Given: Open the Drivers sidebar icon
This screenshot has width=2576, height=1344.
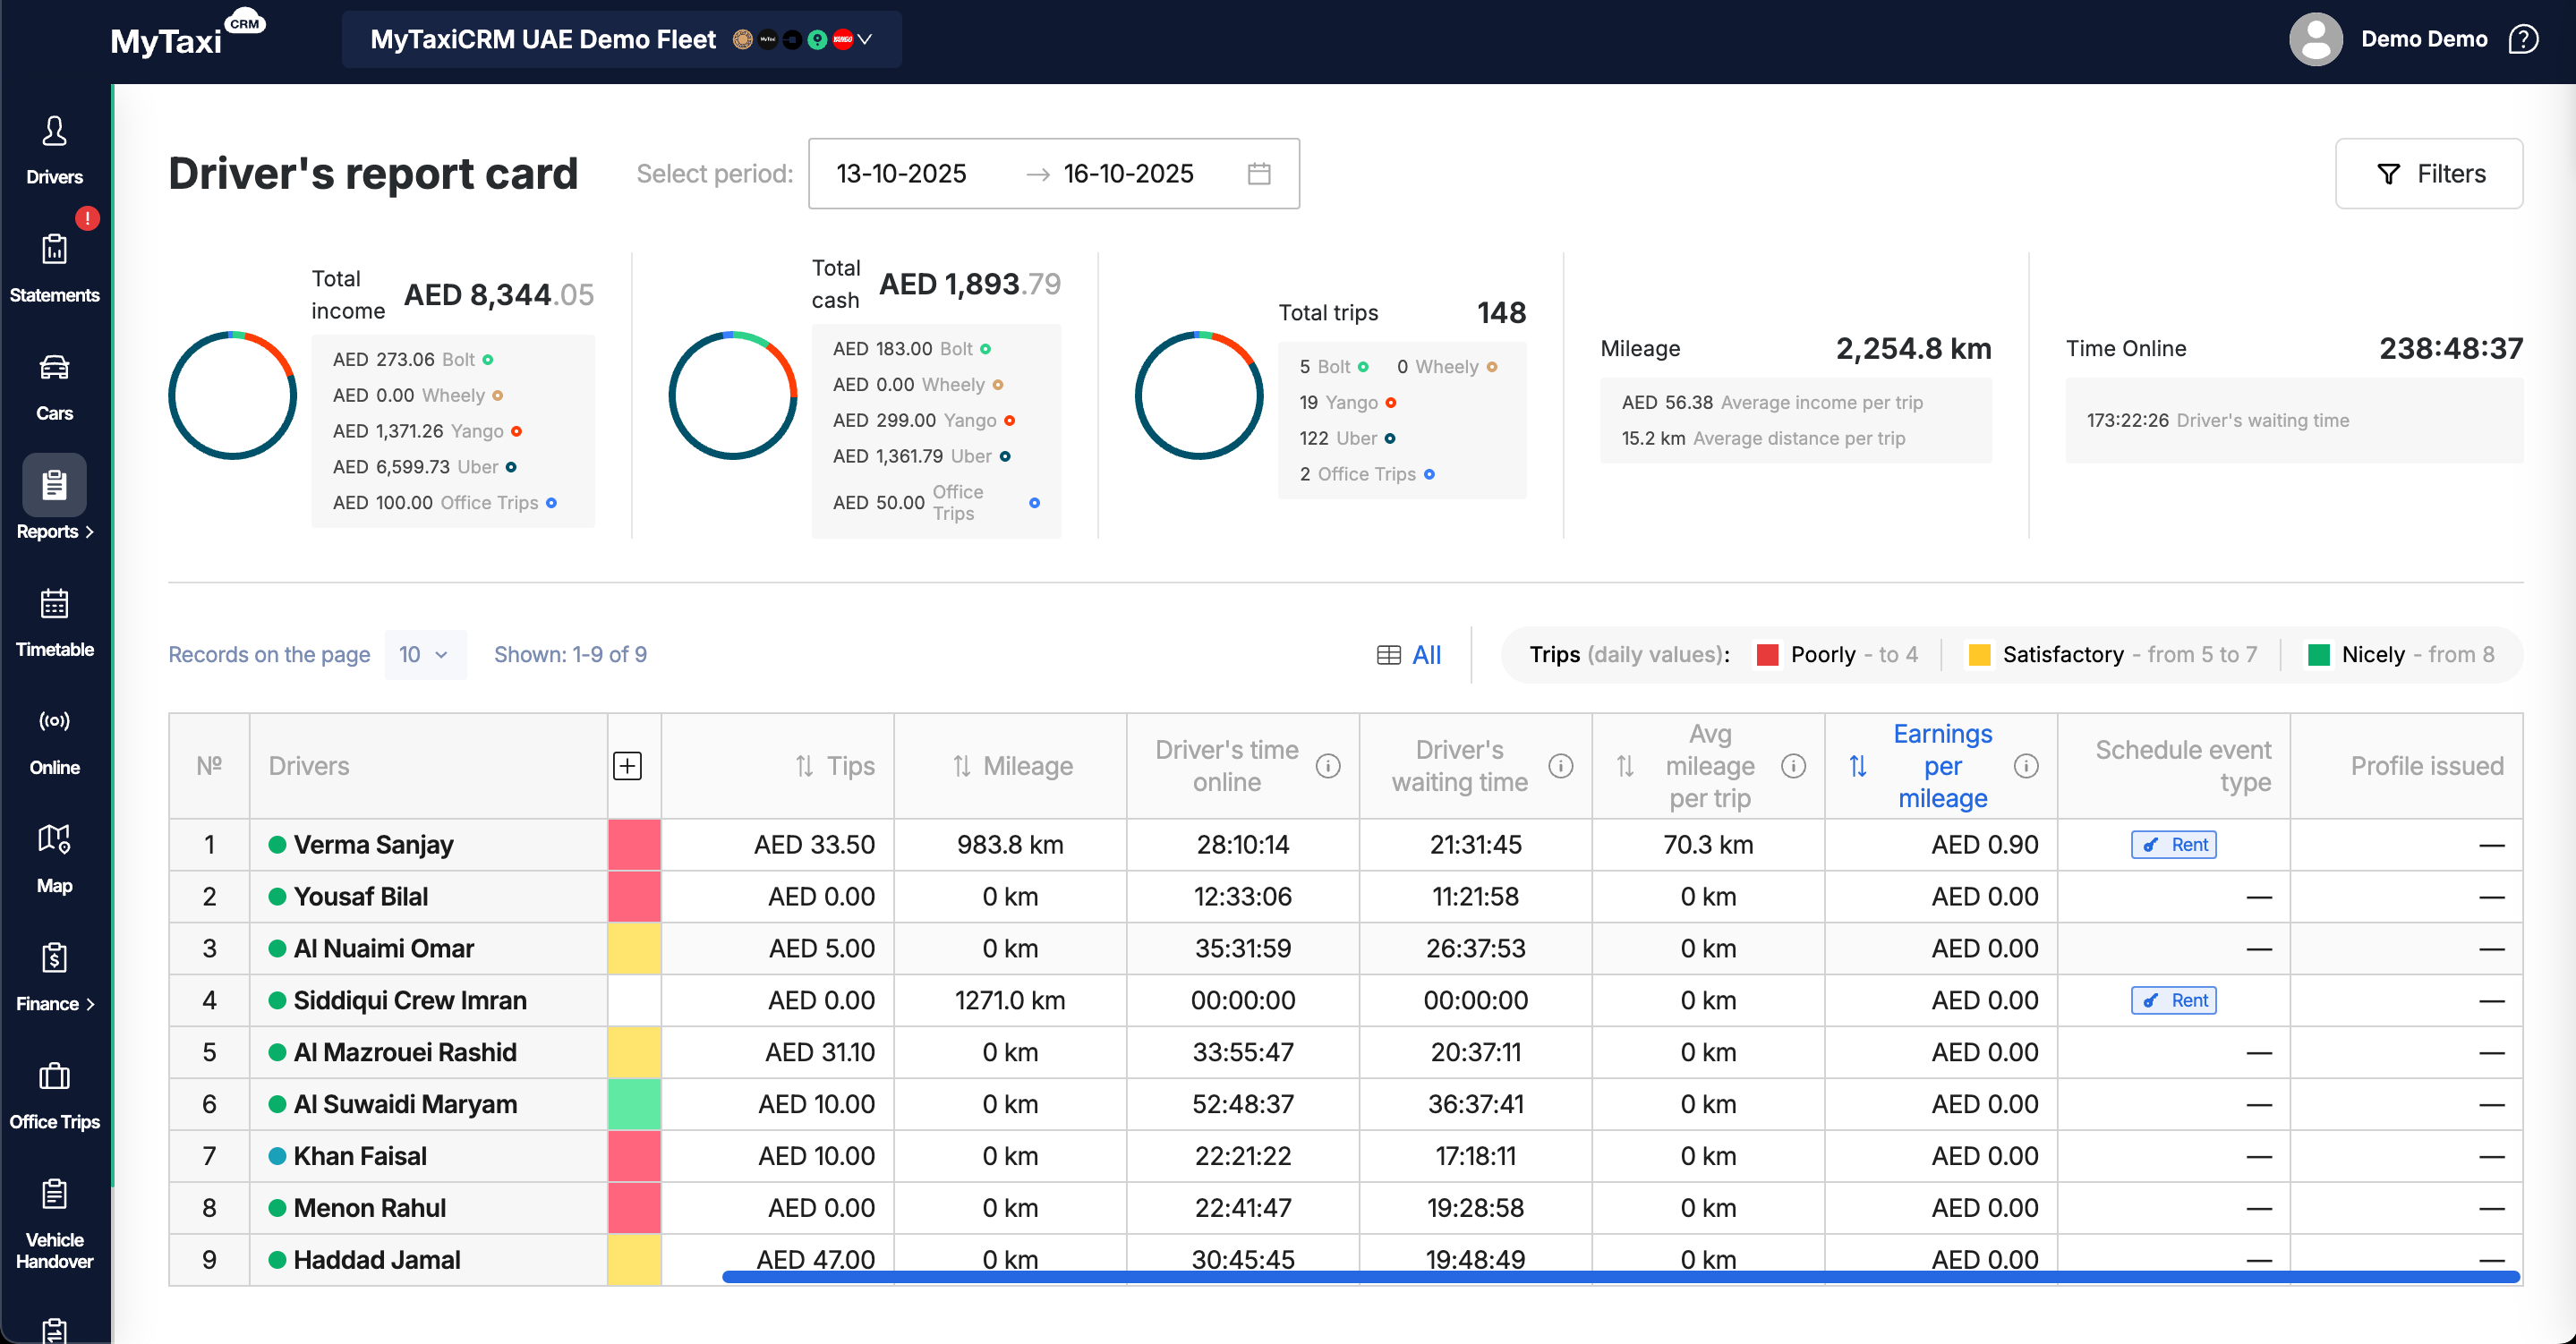Looking at the screenshot, I should point(54,132).
